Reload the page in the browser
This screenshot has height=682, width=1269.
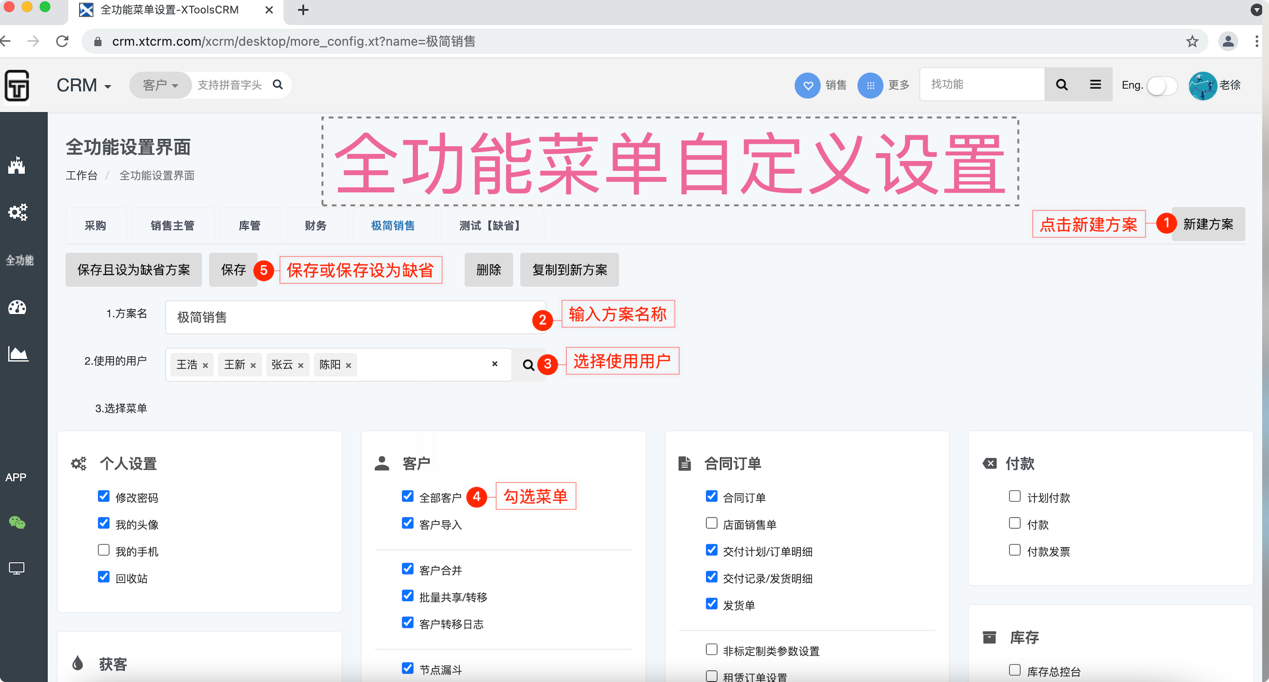coord(62,41)
